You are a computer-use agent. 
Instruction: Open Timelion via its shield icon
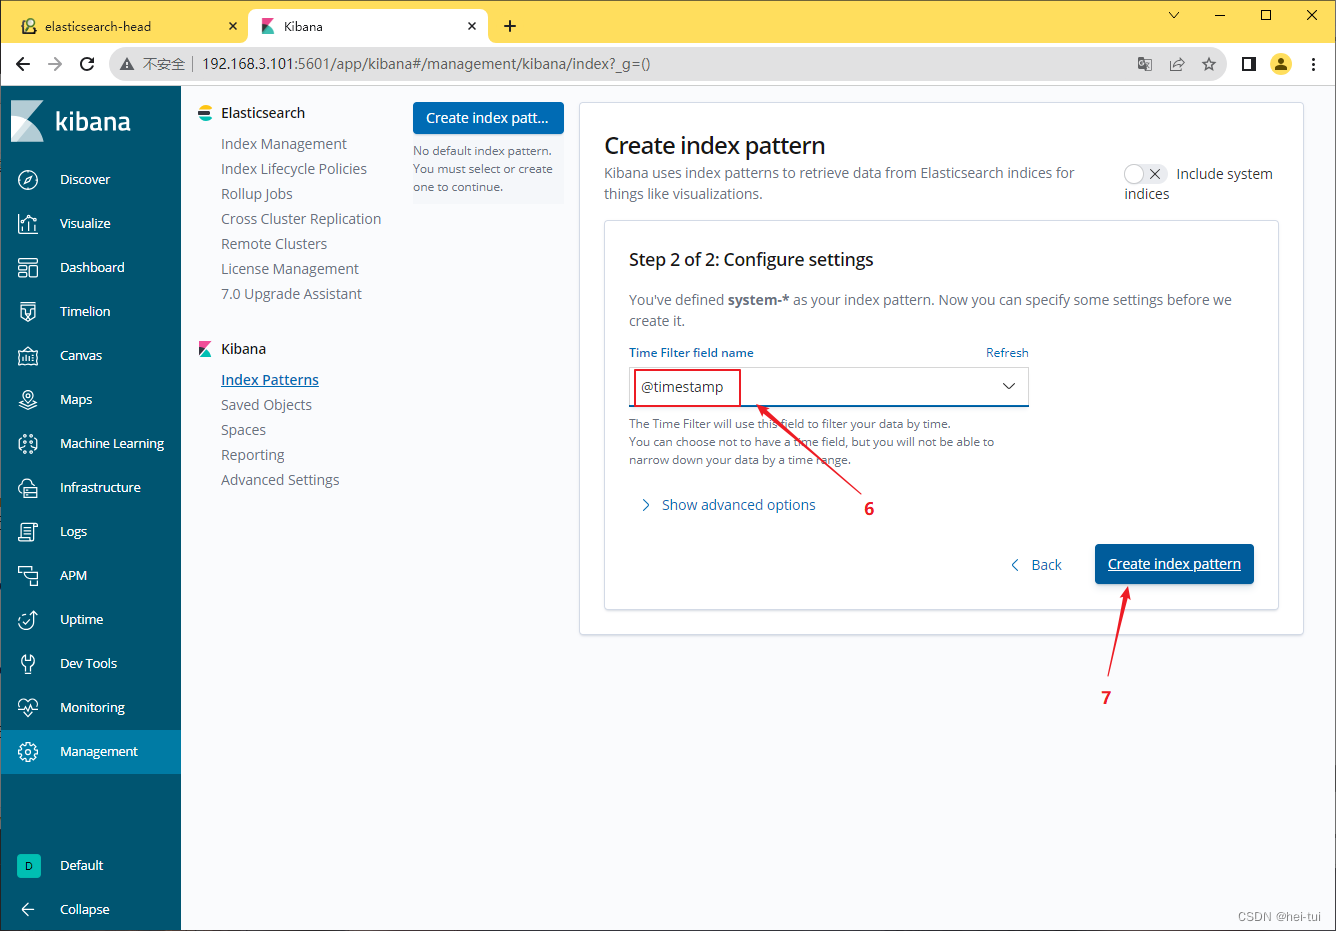28,312
